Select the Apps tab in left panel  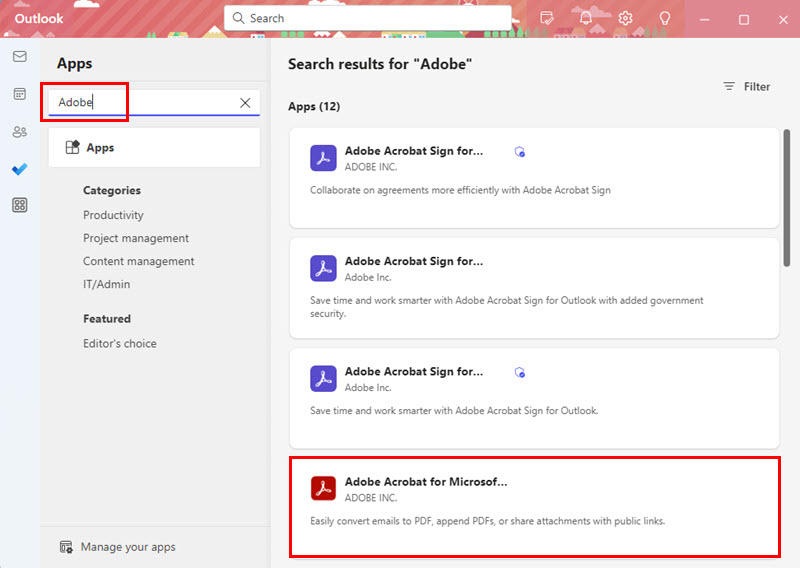[x=154, y=147]
